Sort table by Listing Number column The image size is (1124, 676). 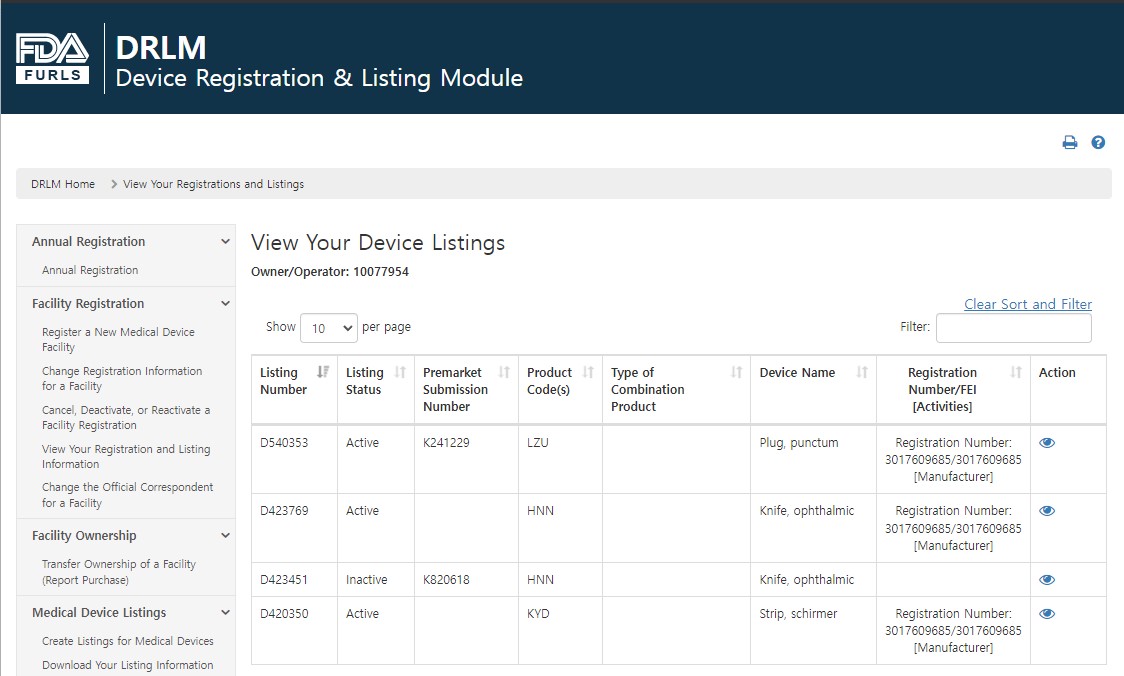pos(322,372)
